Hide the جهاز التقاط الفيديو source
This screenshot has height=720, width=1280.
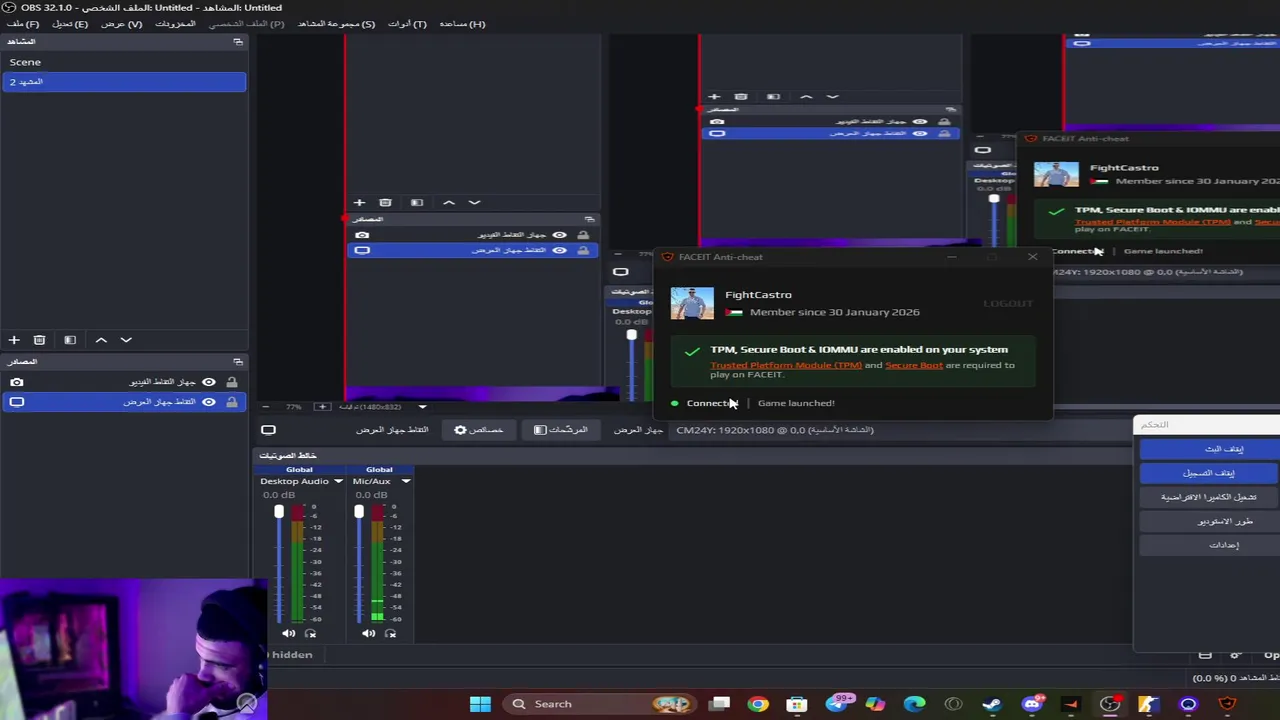click(209, 382)
